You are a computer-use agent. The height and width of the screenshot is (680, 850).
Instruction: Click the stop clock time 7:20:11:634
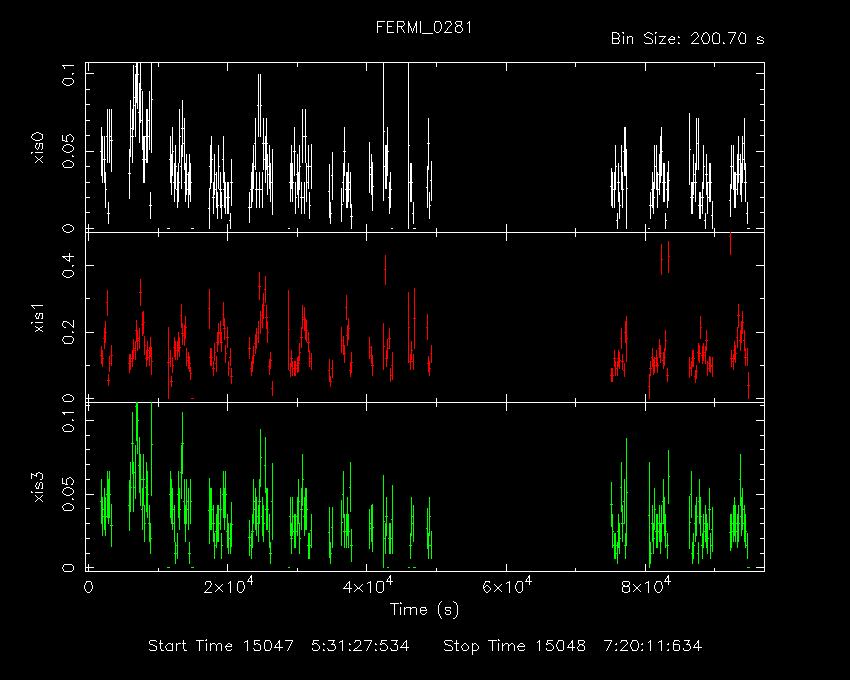tap(653, 646)
